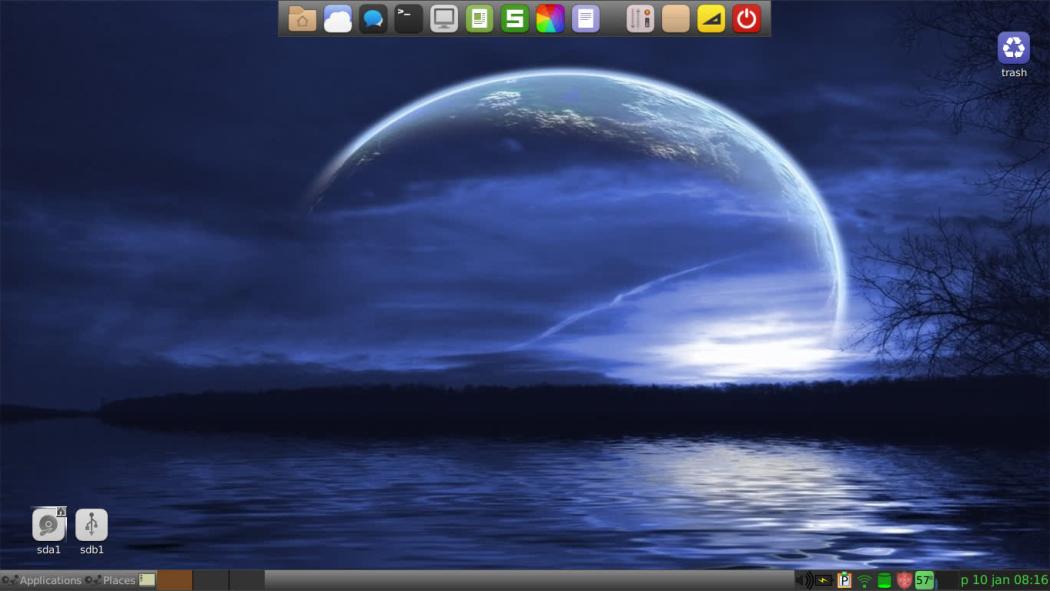Switch to the third workspace
This screenshot has height=591, width=1050.
247,580
